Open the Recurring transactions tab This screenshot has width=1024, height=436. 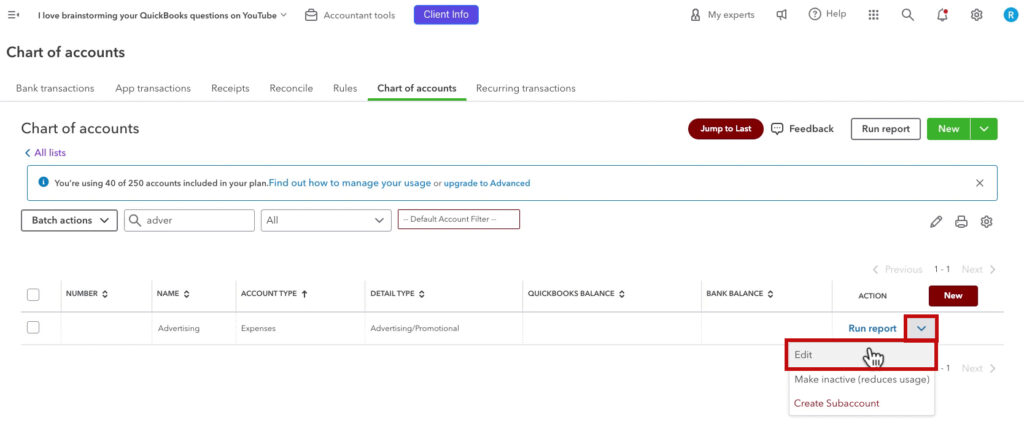[x=526, y=88]
